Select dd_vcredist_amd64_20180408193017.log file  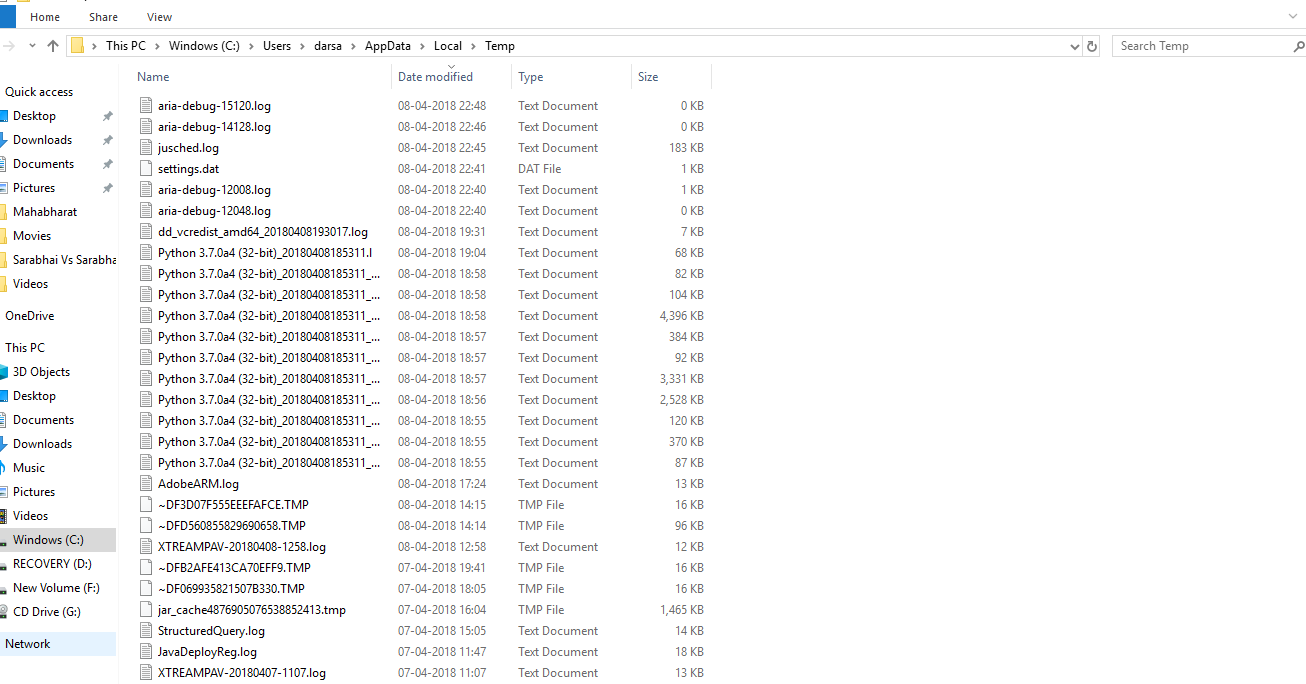pyautogui.click(x=263, y=232)
